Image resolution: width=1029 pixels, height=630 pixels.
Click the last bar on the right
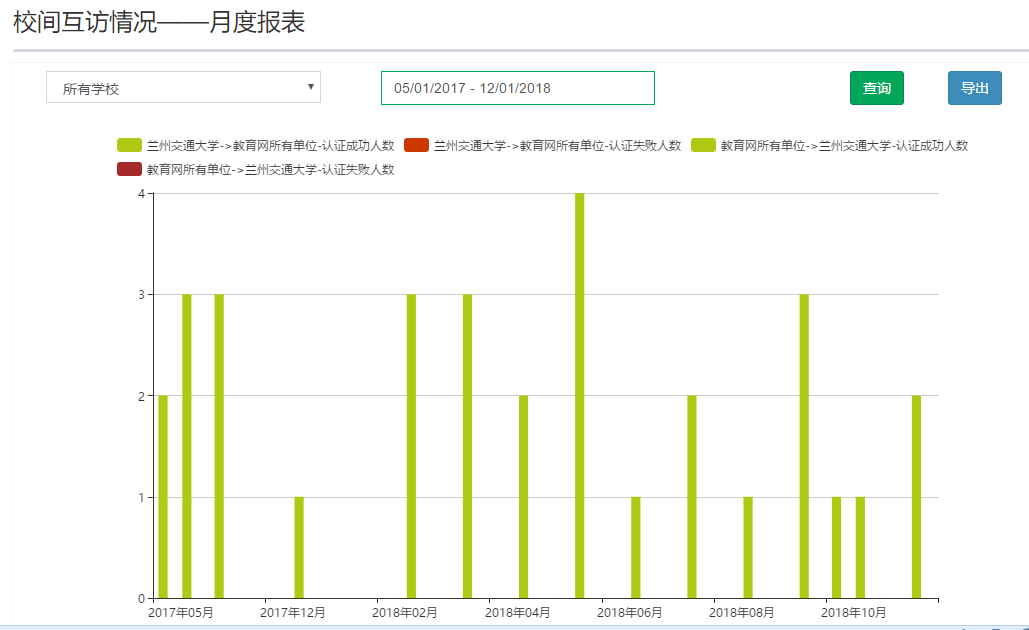(x=916, y=496)
